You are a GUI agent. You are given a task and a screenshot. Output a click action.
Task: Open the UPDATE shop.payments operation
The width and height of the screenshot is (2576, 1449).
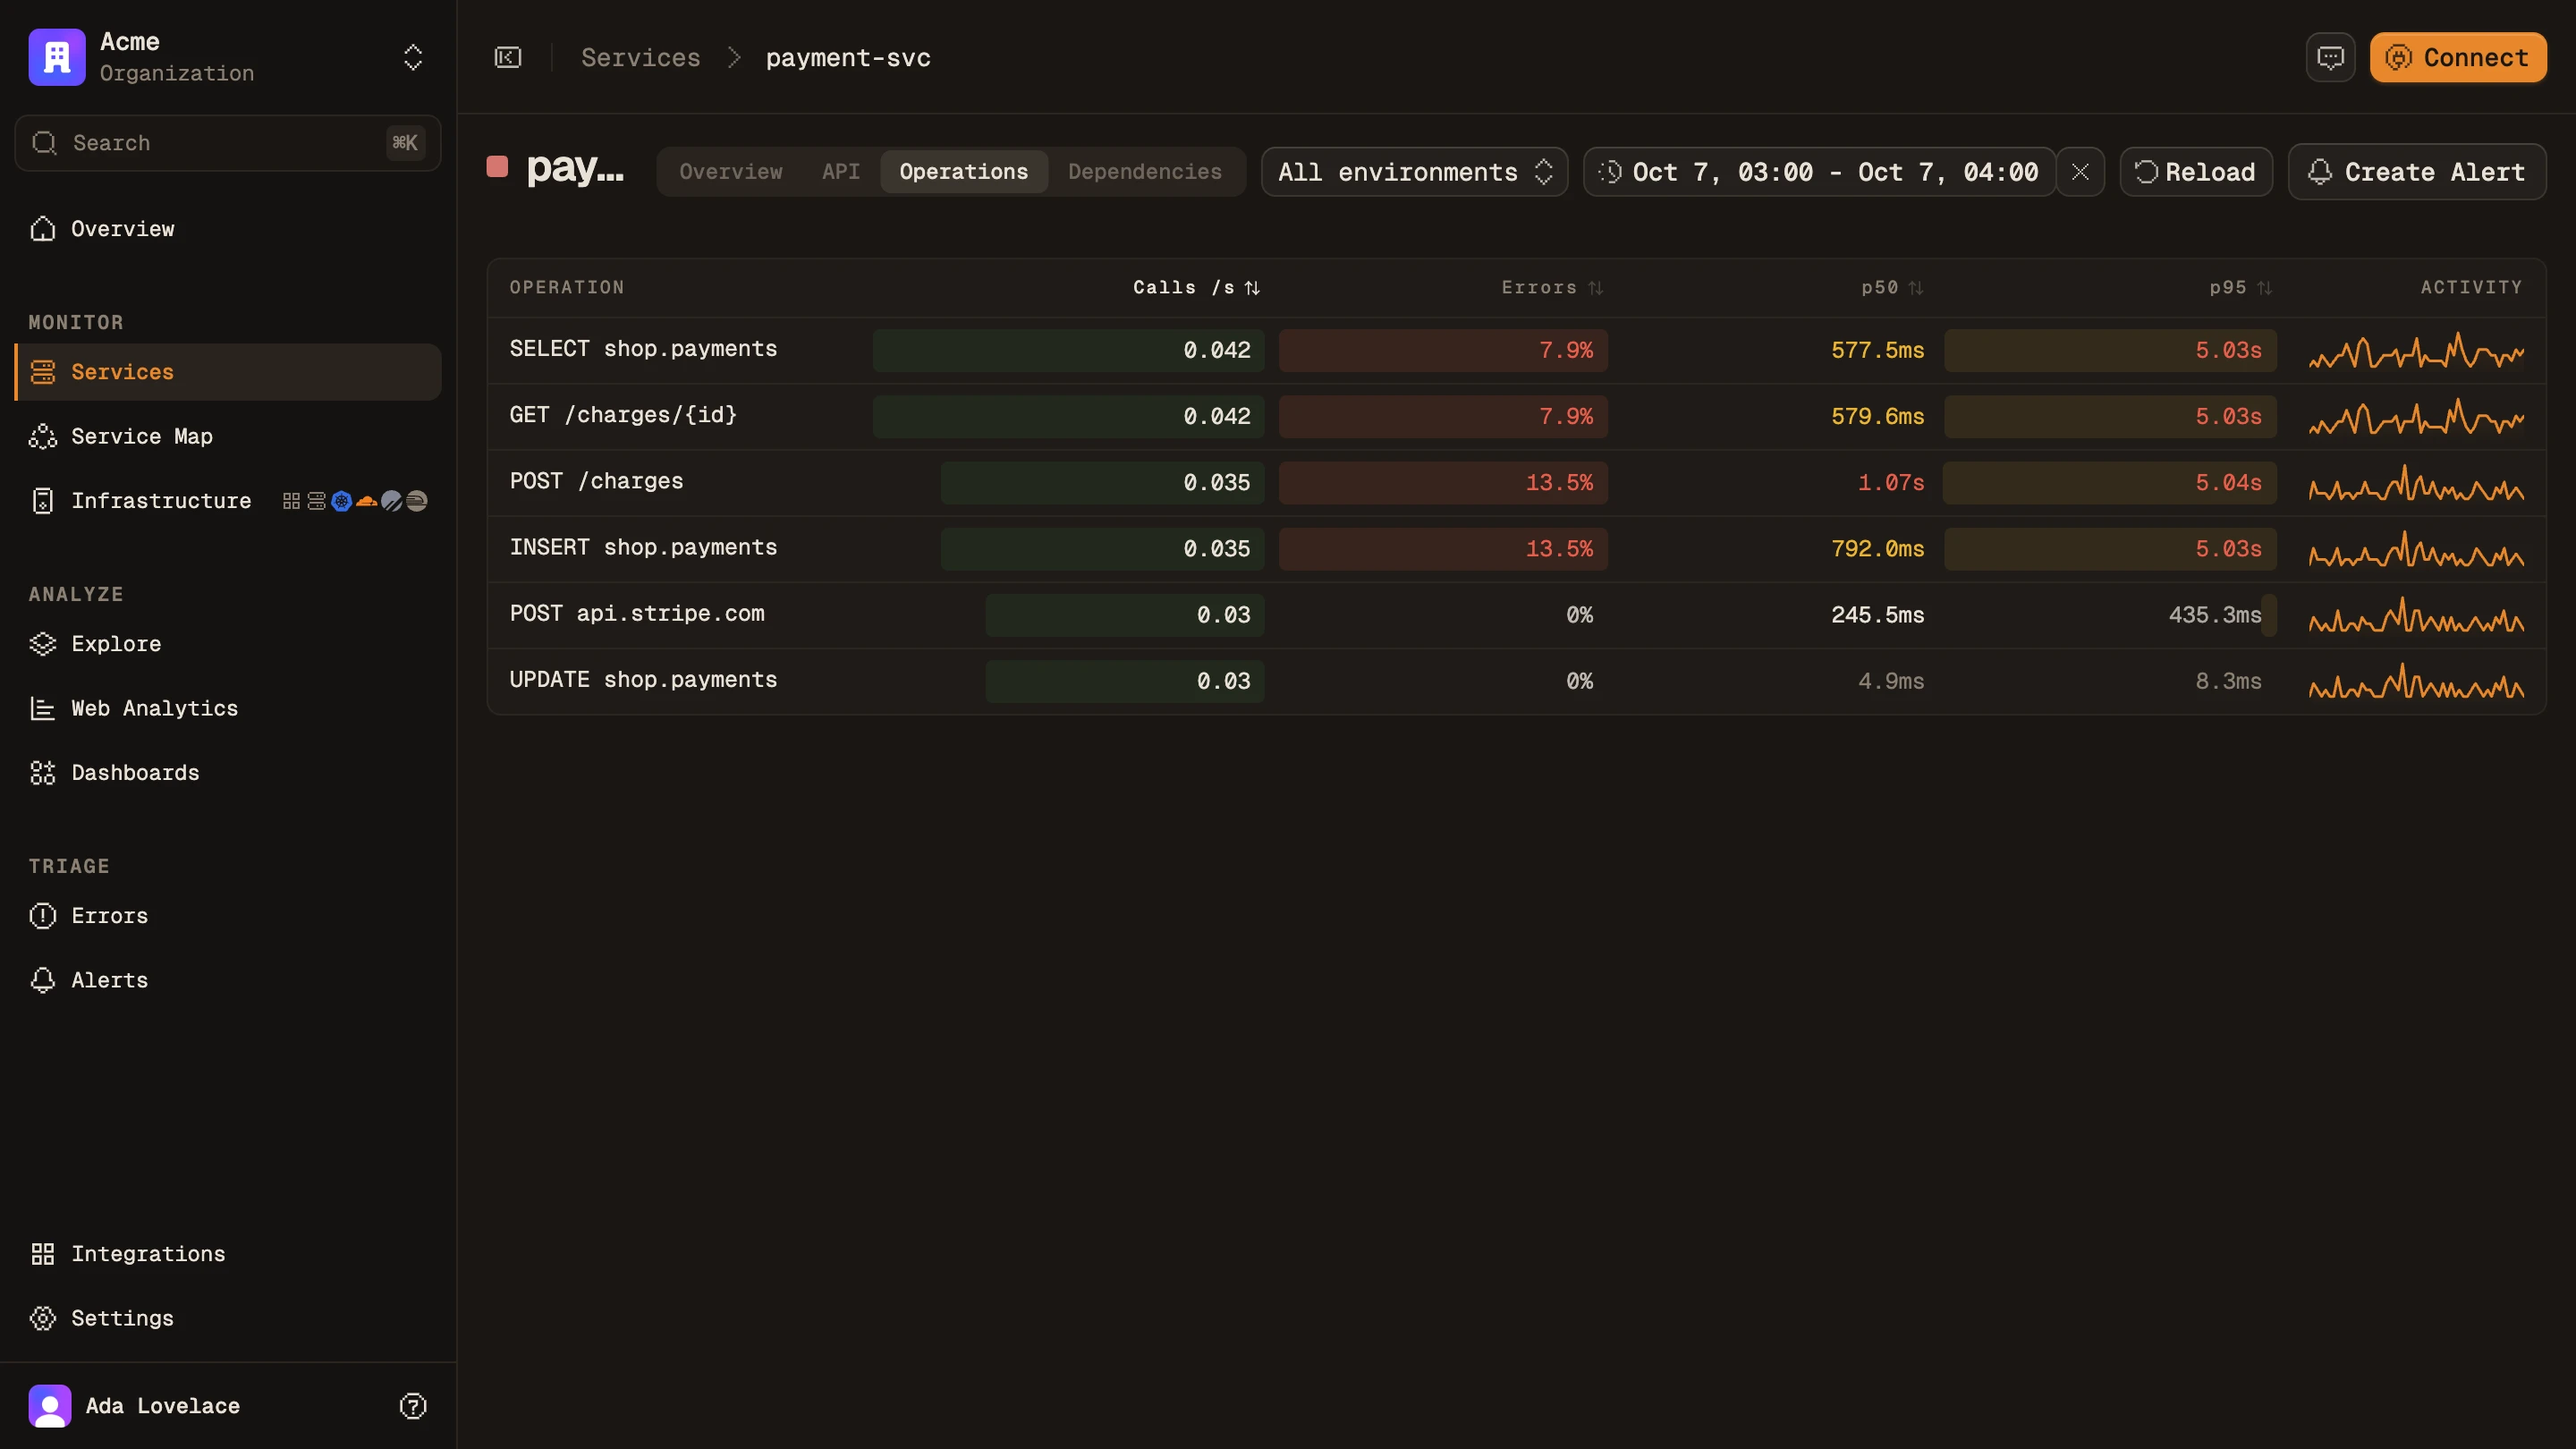tap(1516, 681)
